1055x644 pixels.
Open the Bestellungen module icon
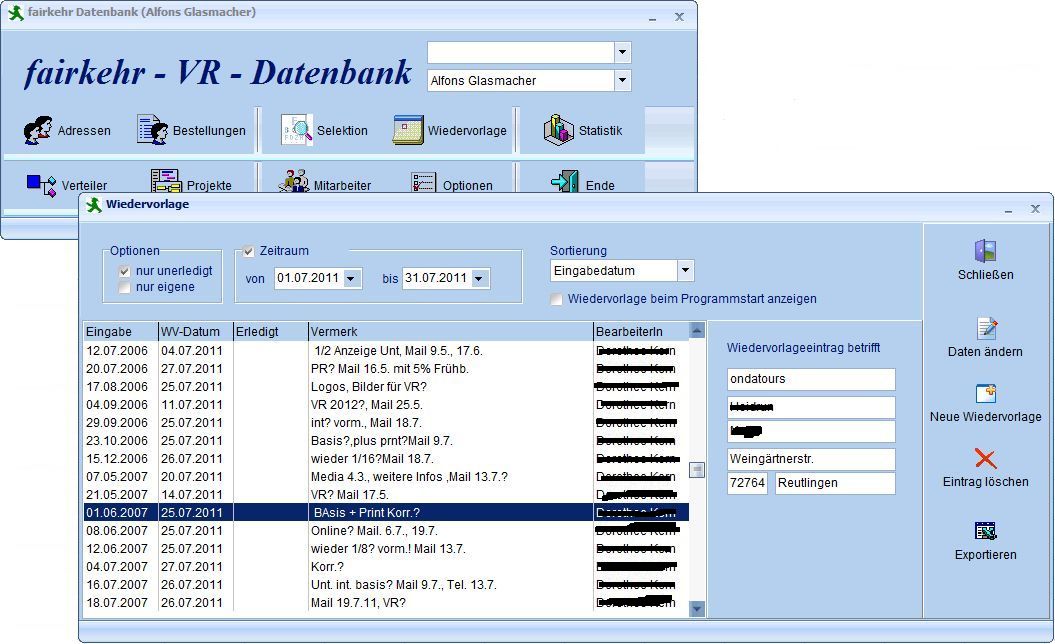click(153, 130)
